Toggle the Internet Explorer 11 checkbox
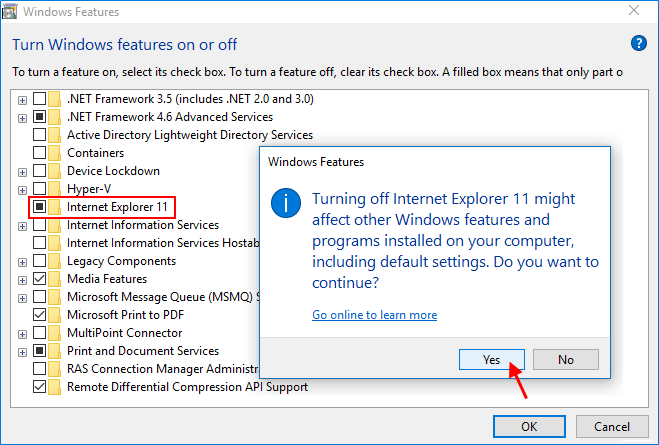The width and height of the screenshot is (659, 445). (40, 207)
